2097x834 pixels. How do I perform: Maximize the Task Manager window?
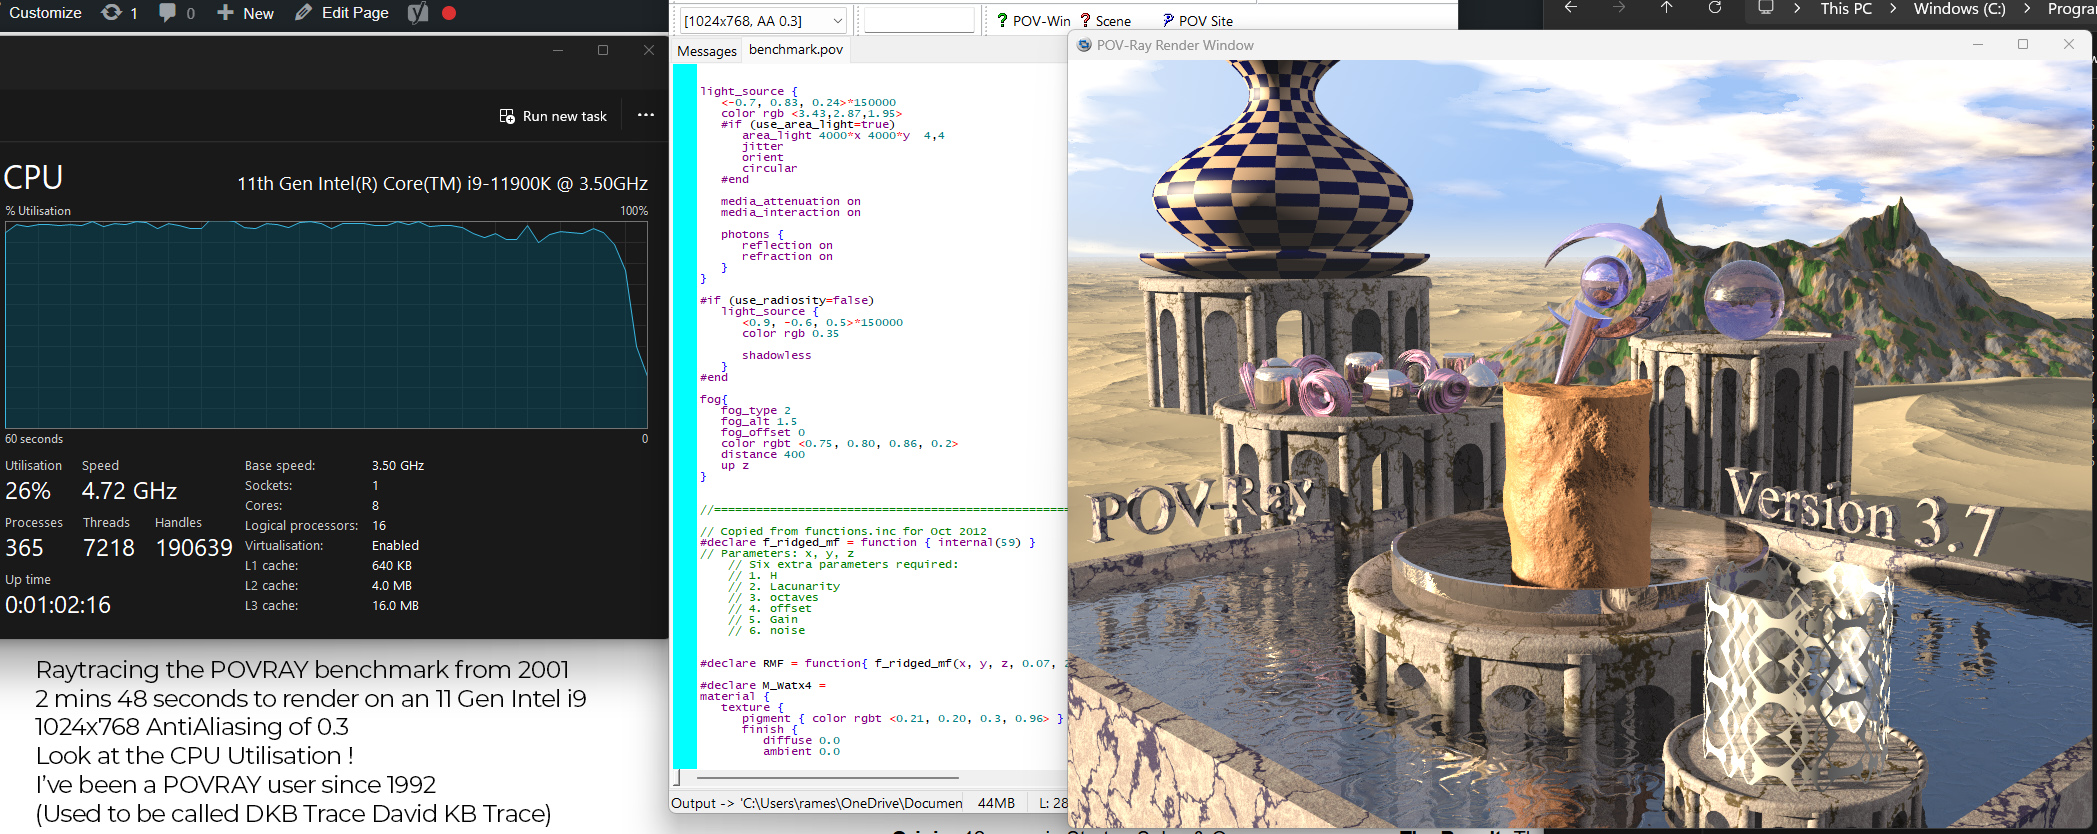pyautogui.click(x=603, y=50)
